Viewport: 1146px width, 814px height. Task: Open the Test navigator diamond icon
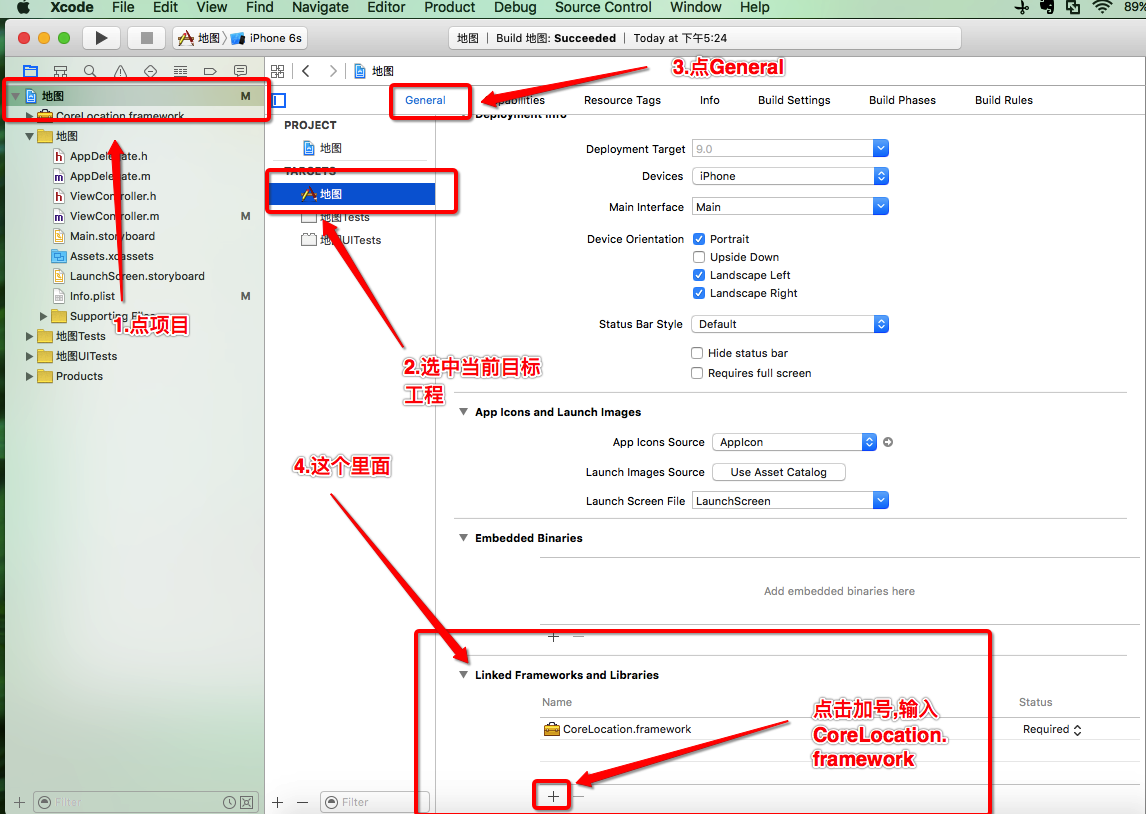point(151,71)
